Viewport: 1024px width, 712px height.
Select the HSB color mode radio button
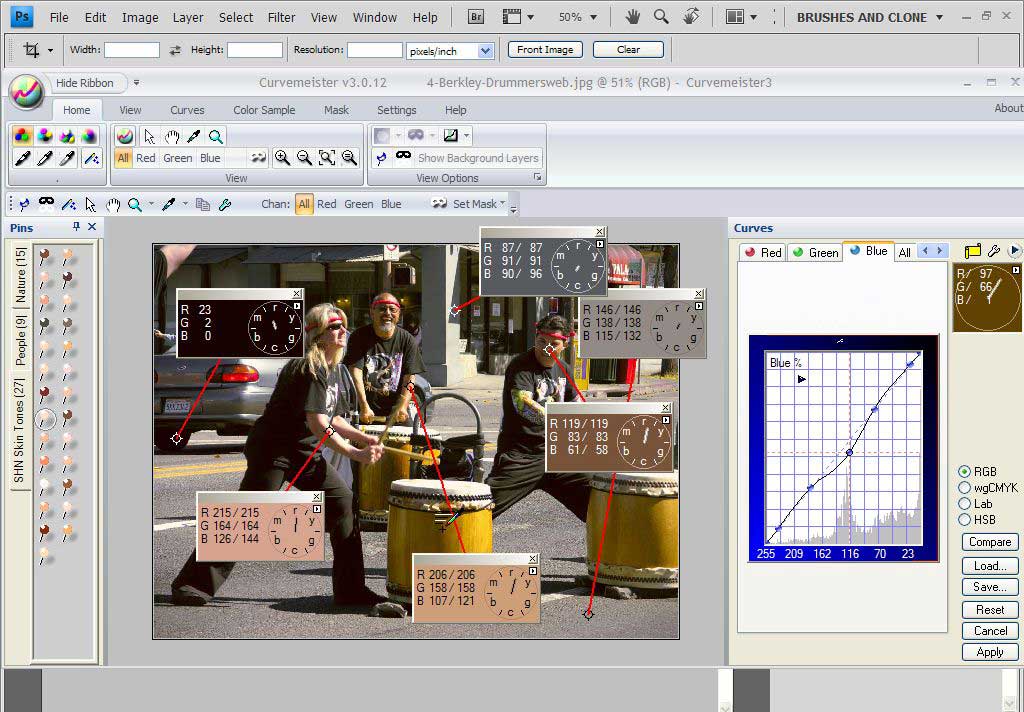965,520
